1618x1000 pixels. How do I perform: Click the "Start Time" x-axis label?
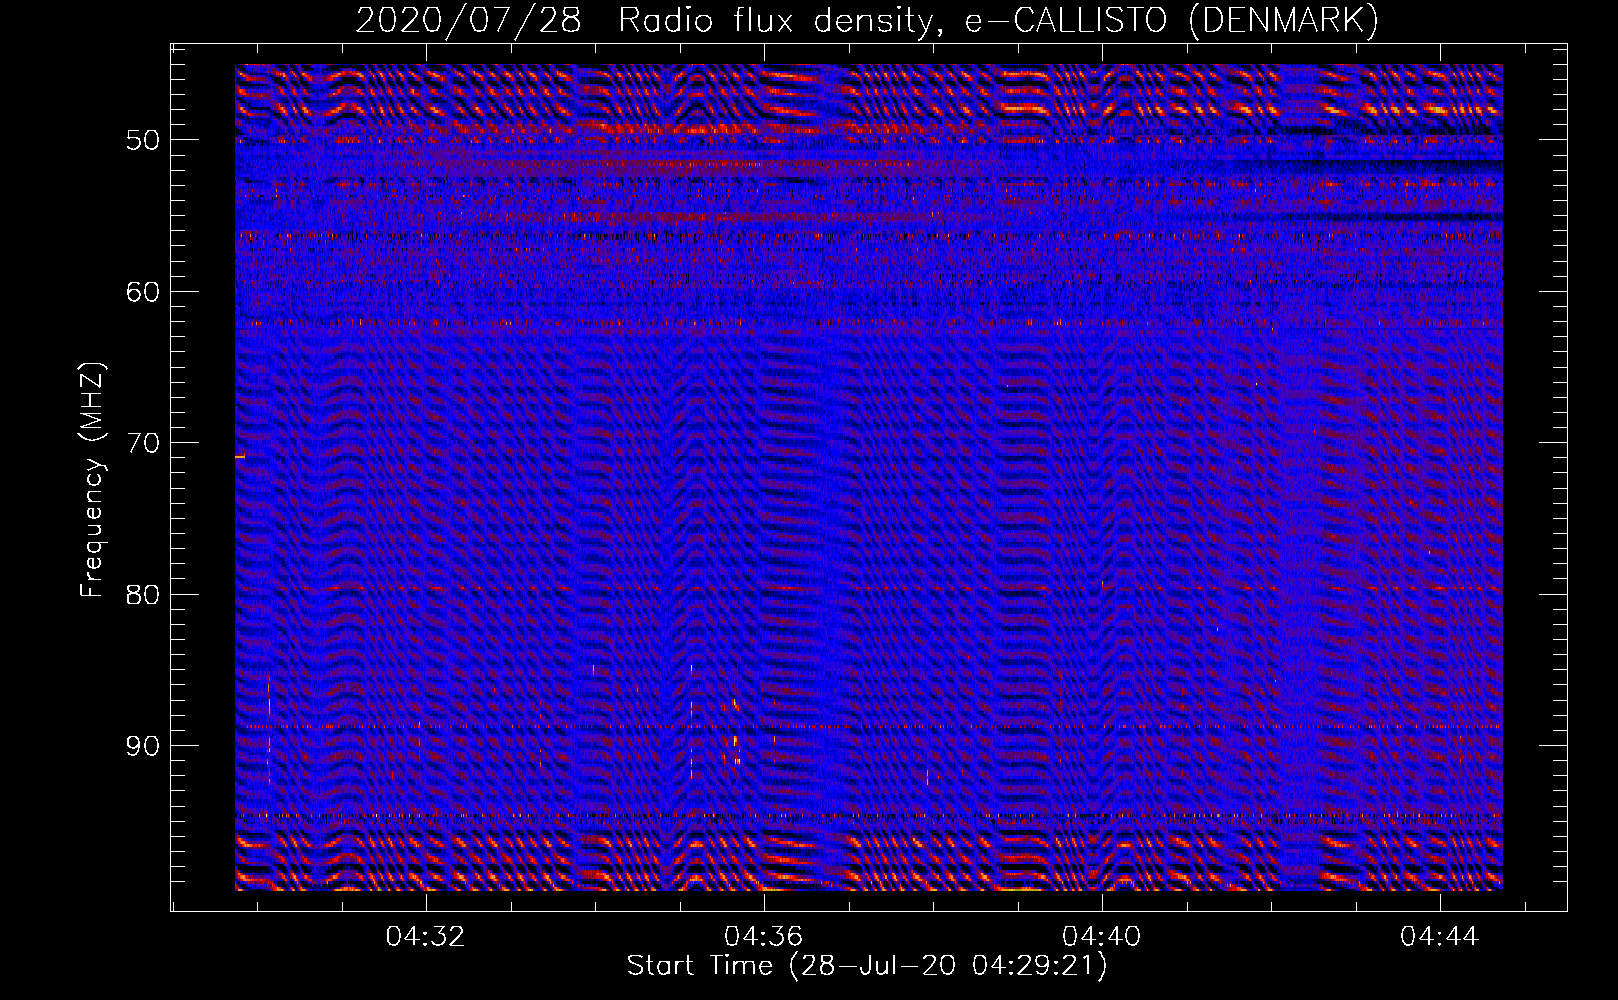[699, 966]
